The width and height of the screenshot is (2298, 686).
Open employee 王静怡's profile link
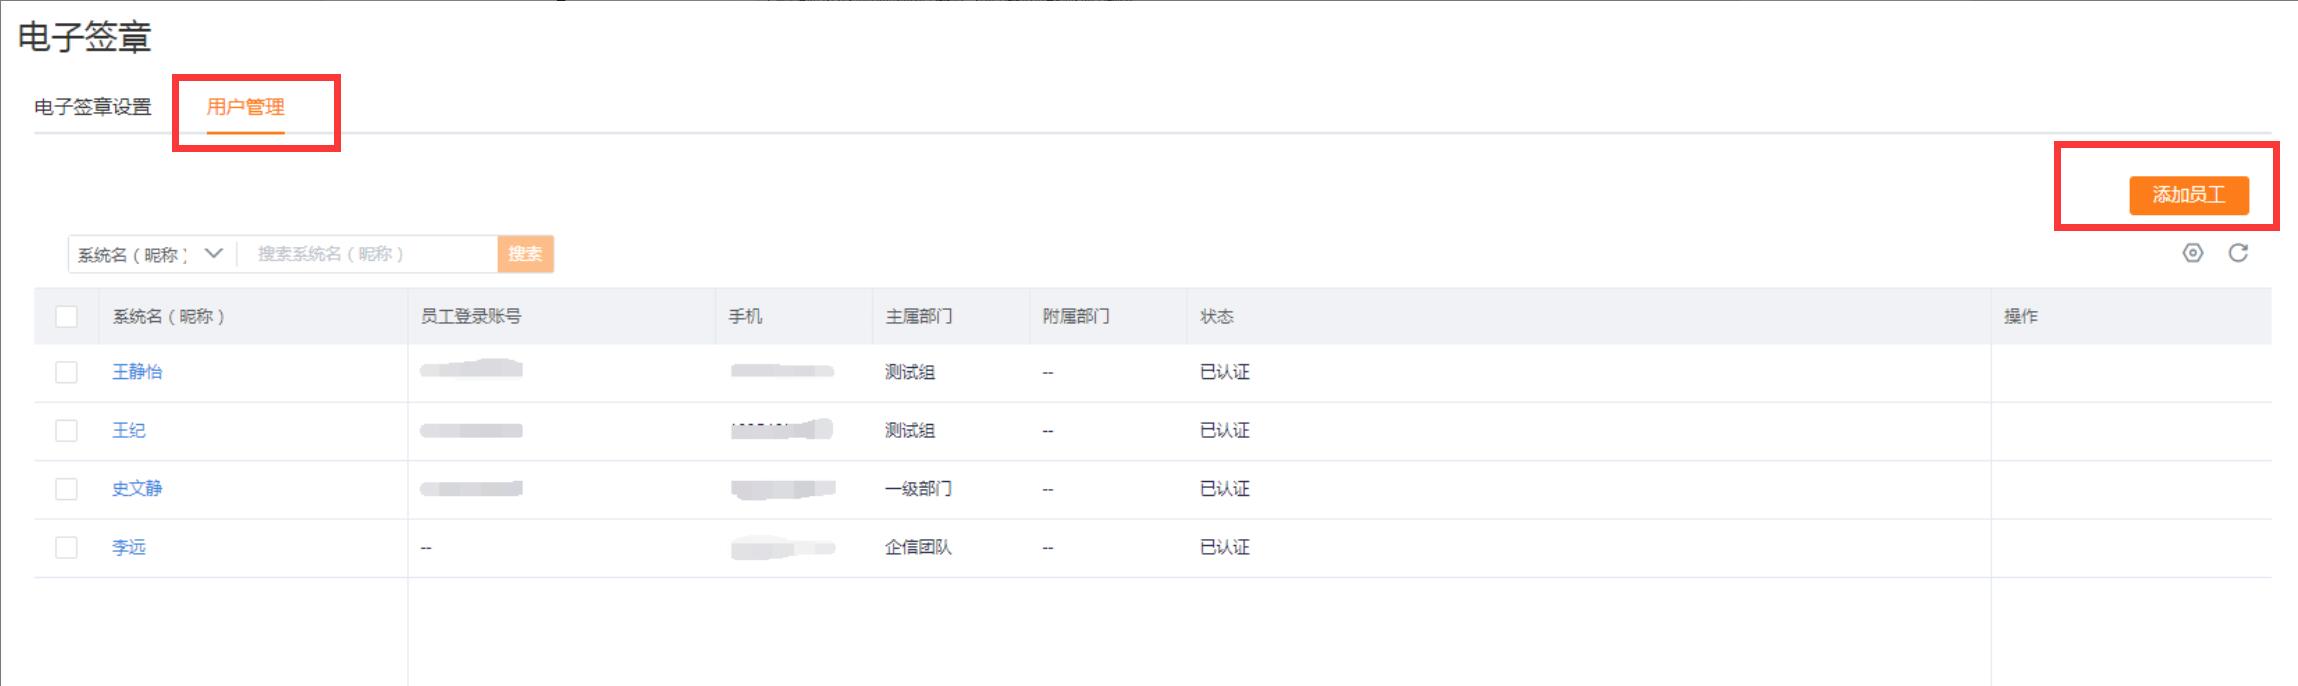(x=137, y=372)
